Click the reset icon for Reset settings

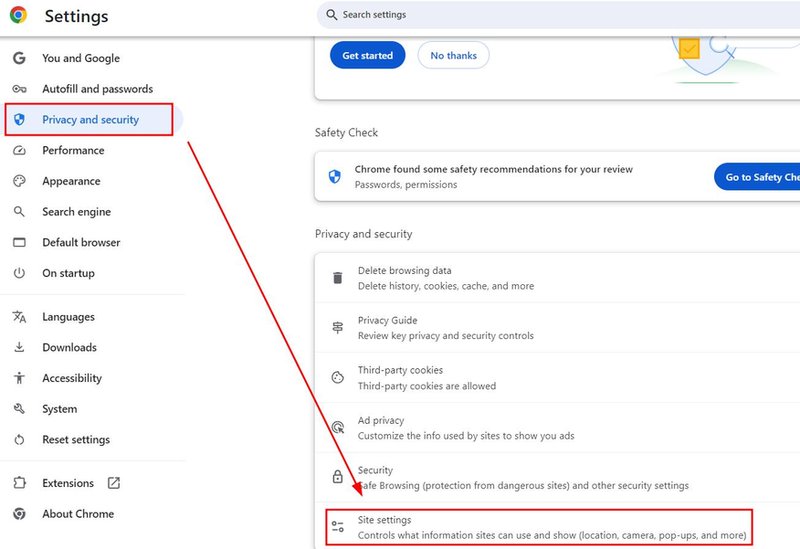coord(19,439)
